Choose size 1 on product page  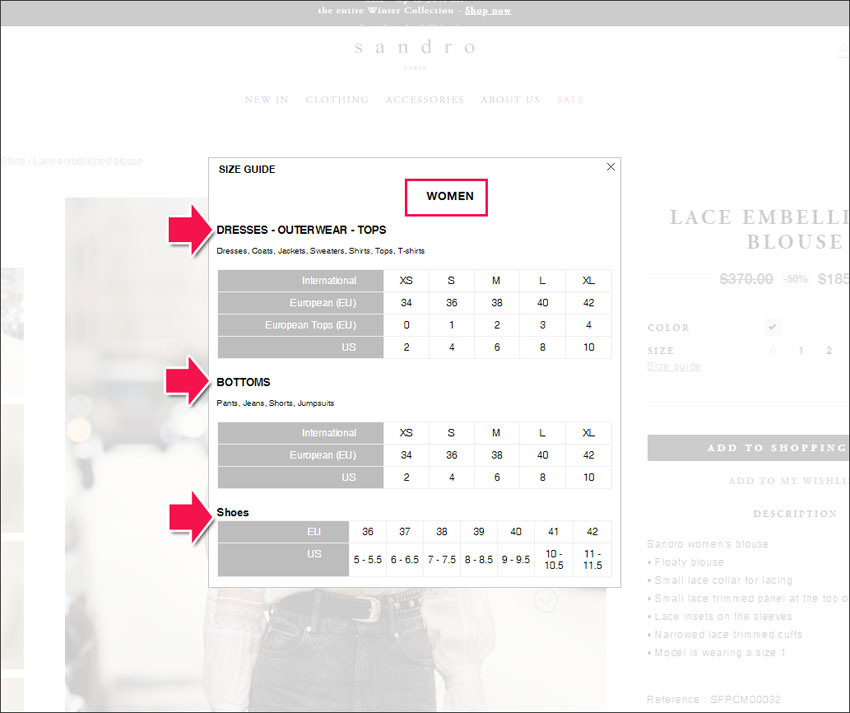coord(801,351)
